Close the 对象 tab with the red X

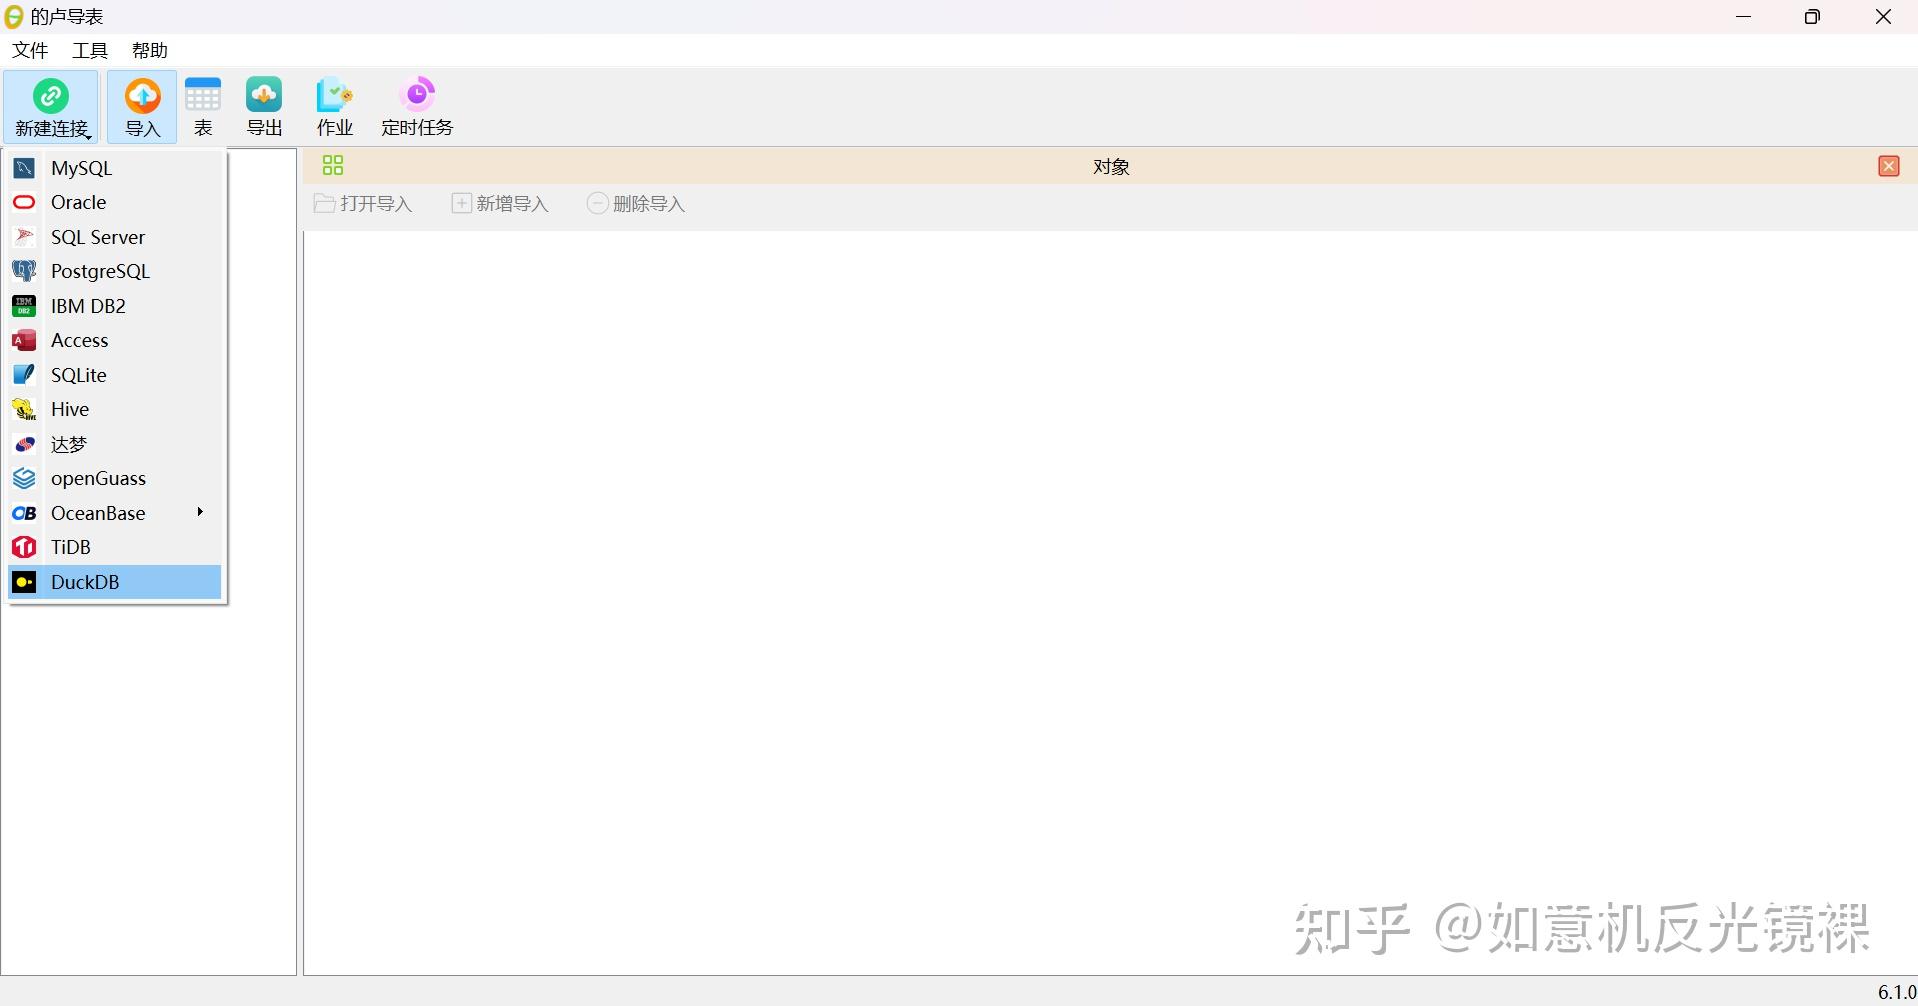1888,166
